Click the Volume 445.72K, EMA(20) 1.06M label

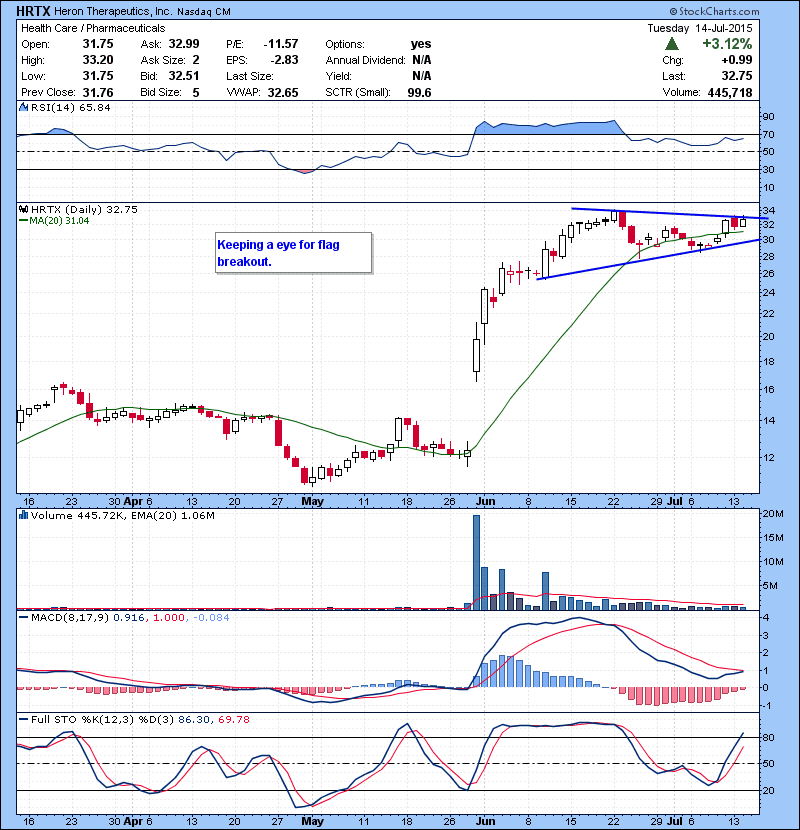coord(123,516)
